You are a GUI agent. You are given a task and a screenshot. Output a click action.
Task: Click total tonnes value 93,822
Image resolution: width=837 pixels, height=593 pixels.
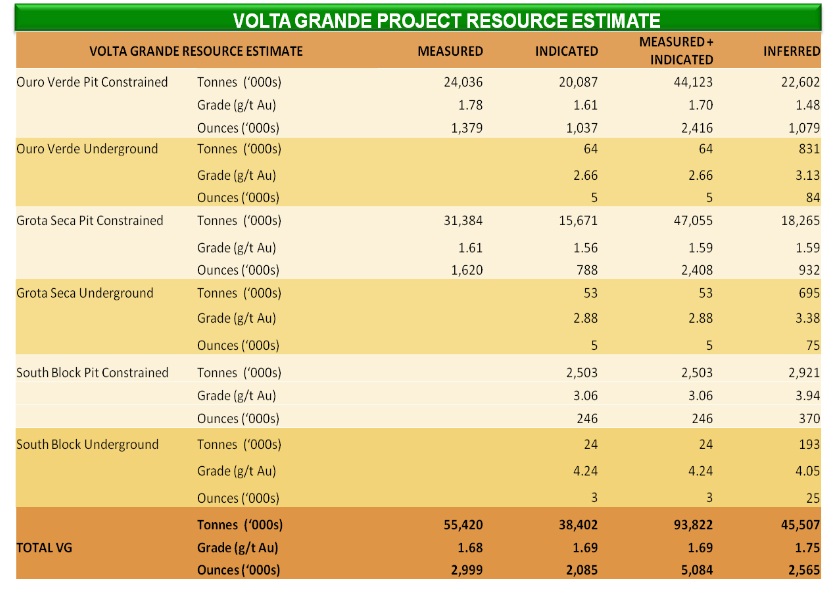(x=693, y=525)
